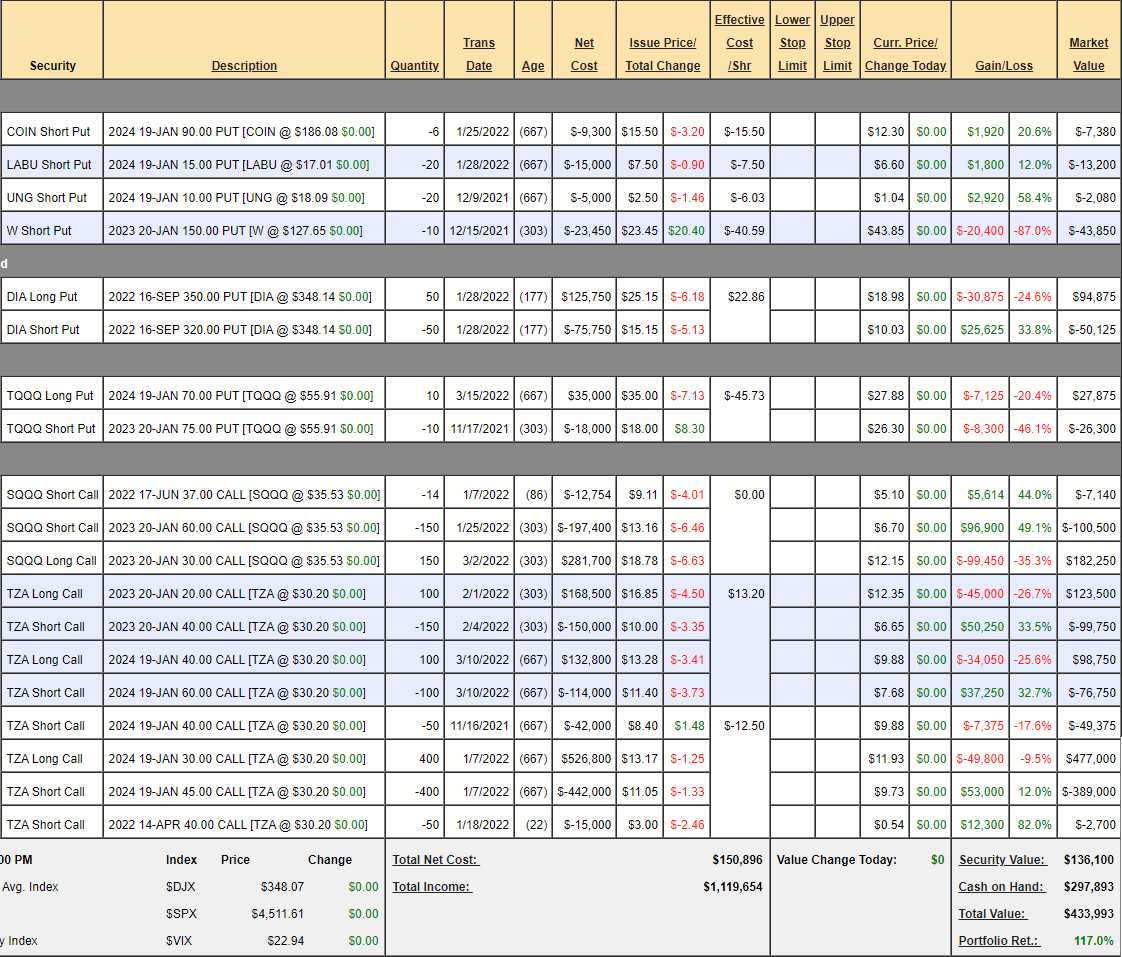Click the Lower Stop Limit cell for COIN

(792, 132)
